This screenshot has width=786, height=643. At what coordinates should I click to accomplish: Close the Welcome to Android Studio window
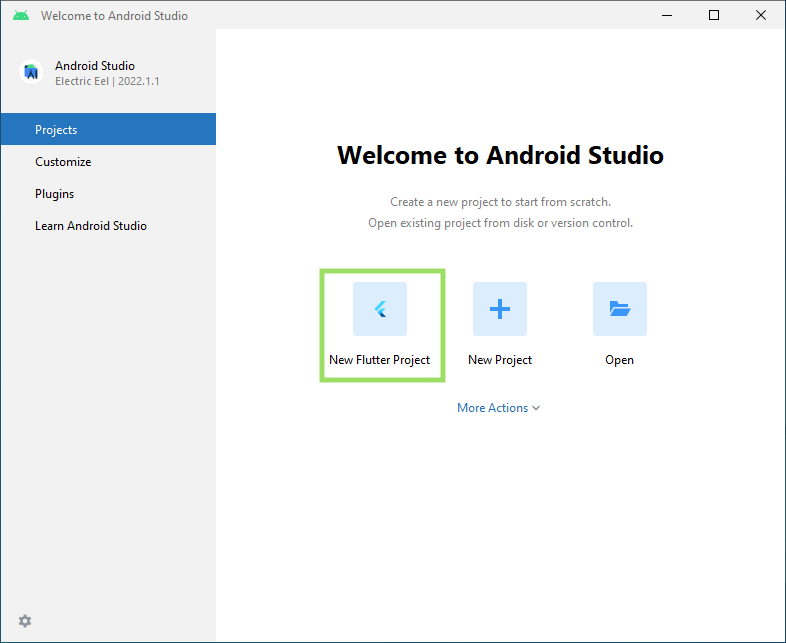pos(760,16)
